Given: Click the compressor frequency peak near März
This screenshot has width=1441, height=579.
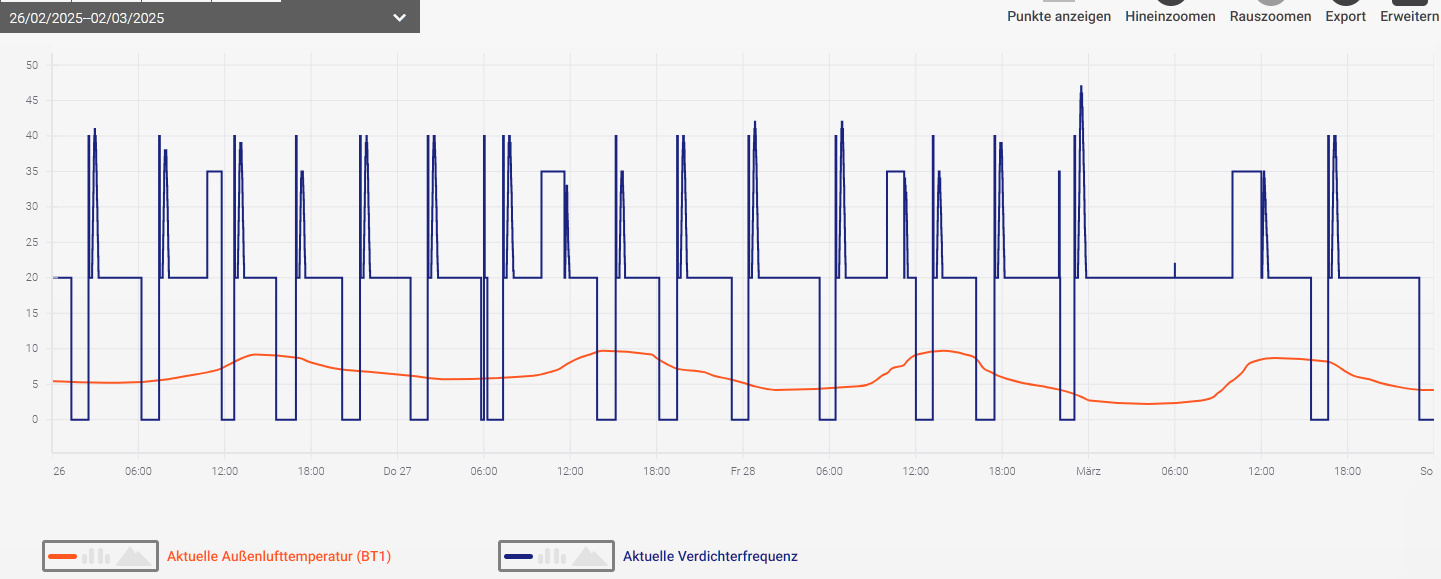Looking at the screenshot, I should pos(1081,88).
